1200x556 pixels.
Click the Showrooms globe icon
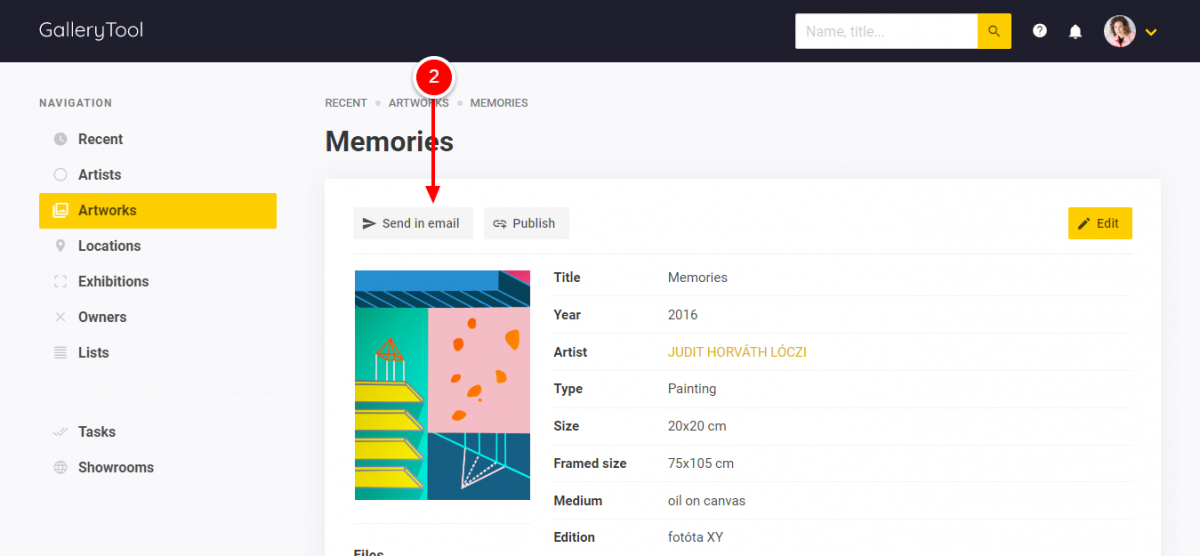(x=60, y=467)
